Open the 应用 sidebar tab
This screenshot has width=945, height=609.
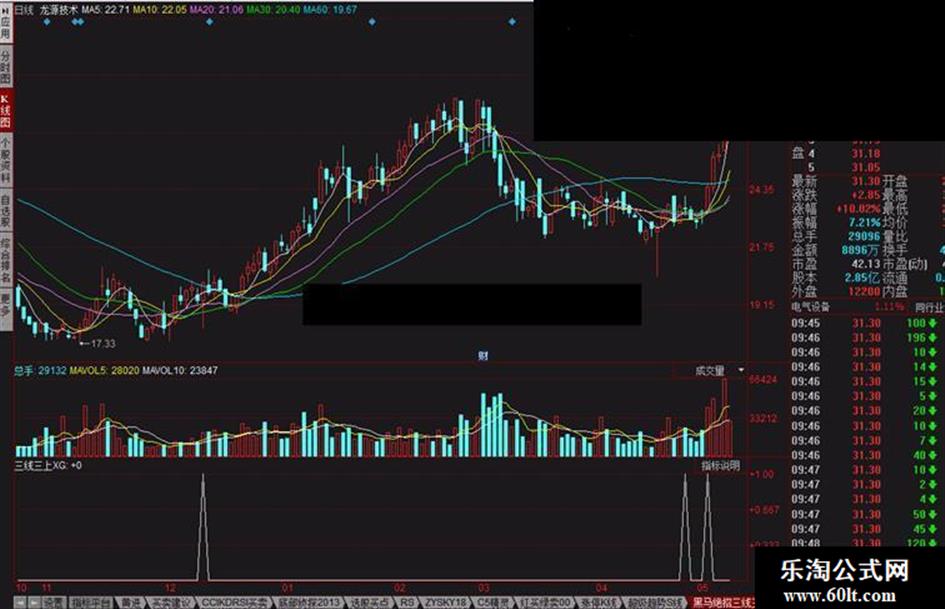5,23
